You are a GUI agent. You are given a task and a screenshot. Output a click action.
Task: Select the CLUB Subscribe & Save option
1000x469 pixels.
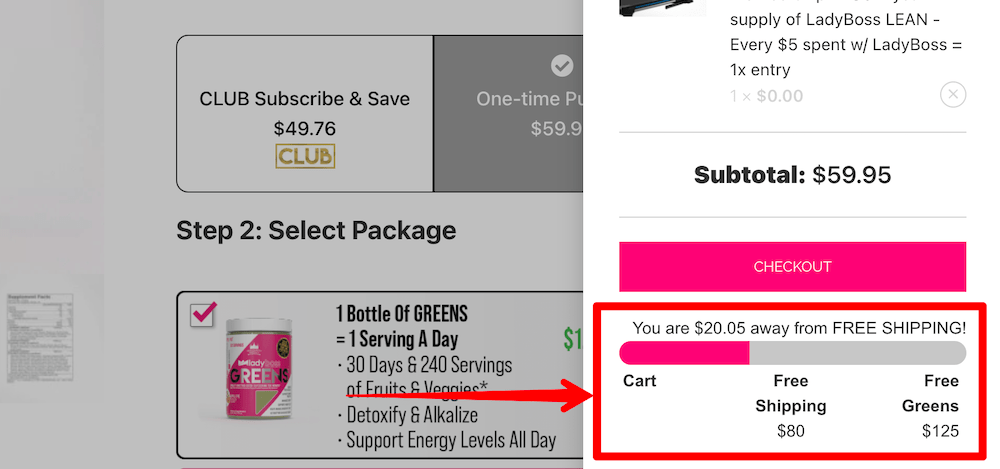coord(304,99)
